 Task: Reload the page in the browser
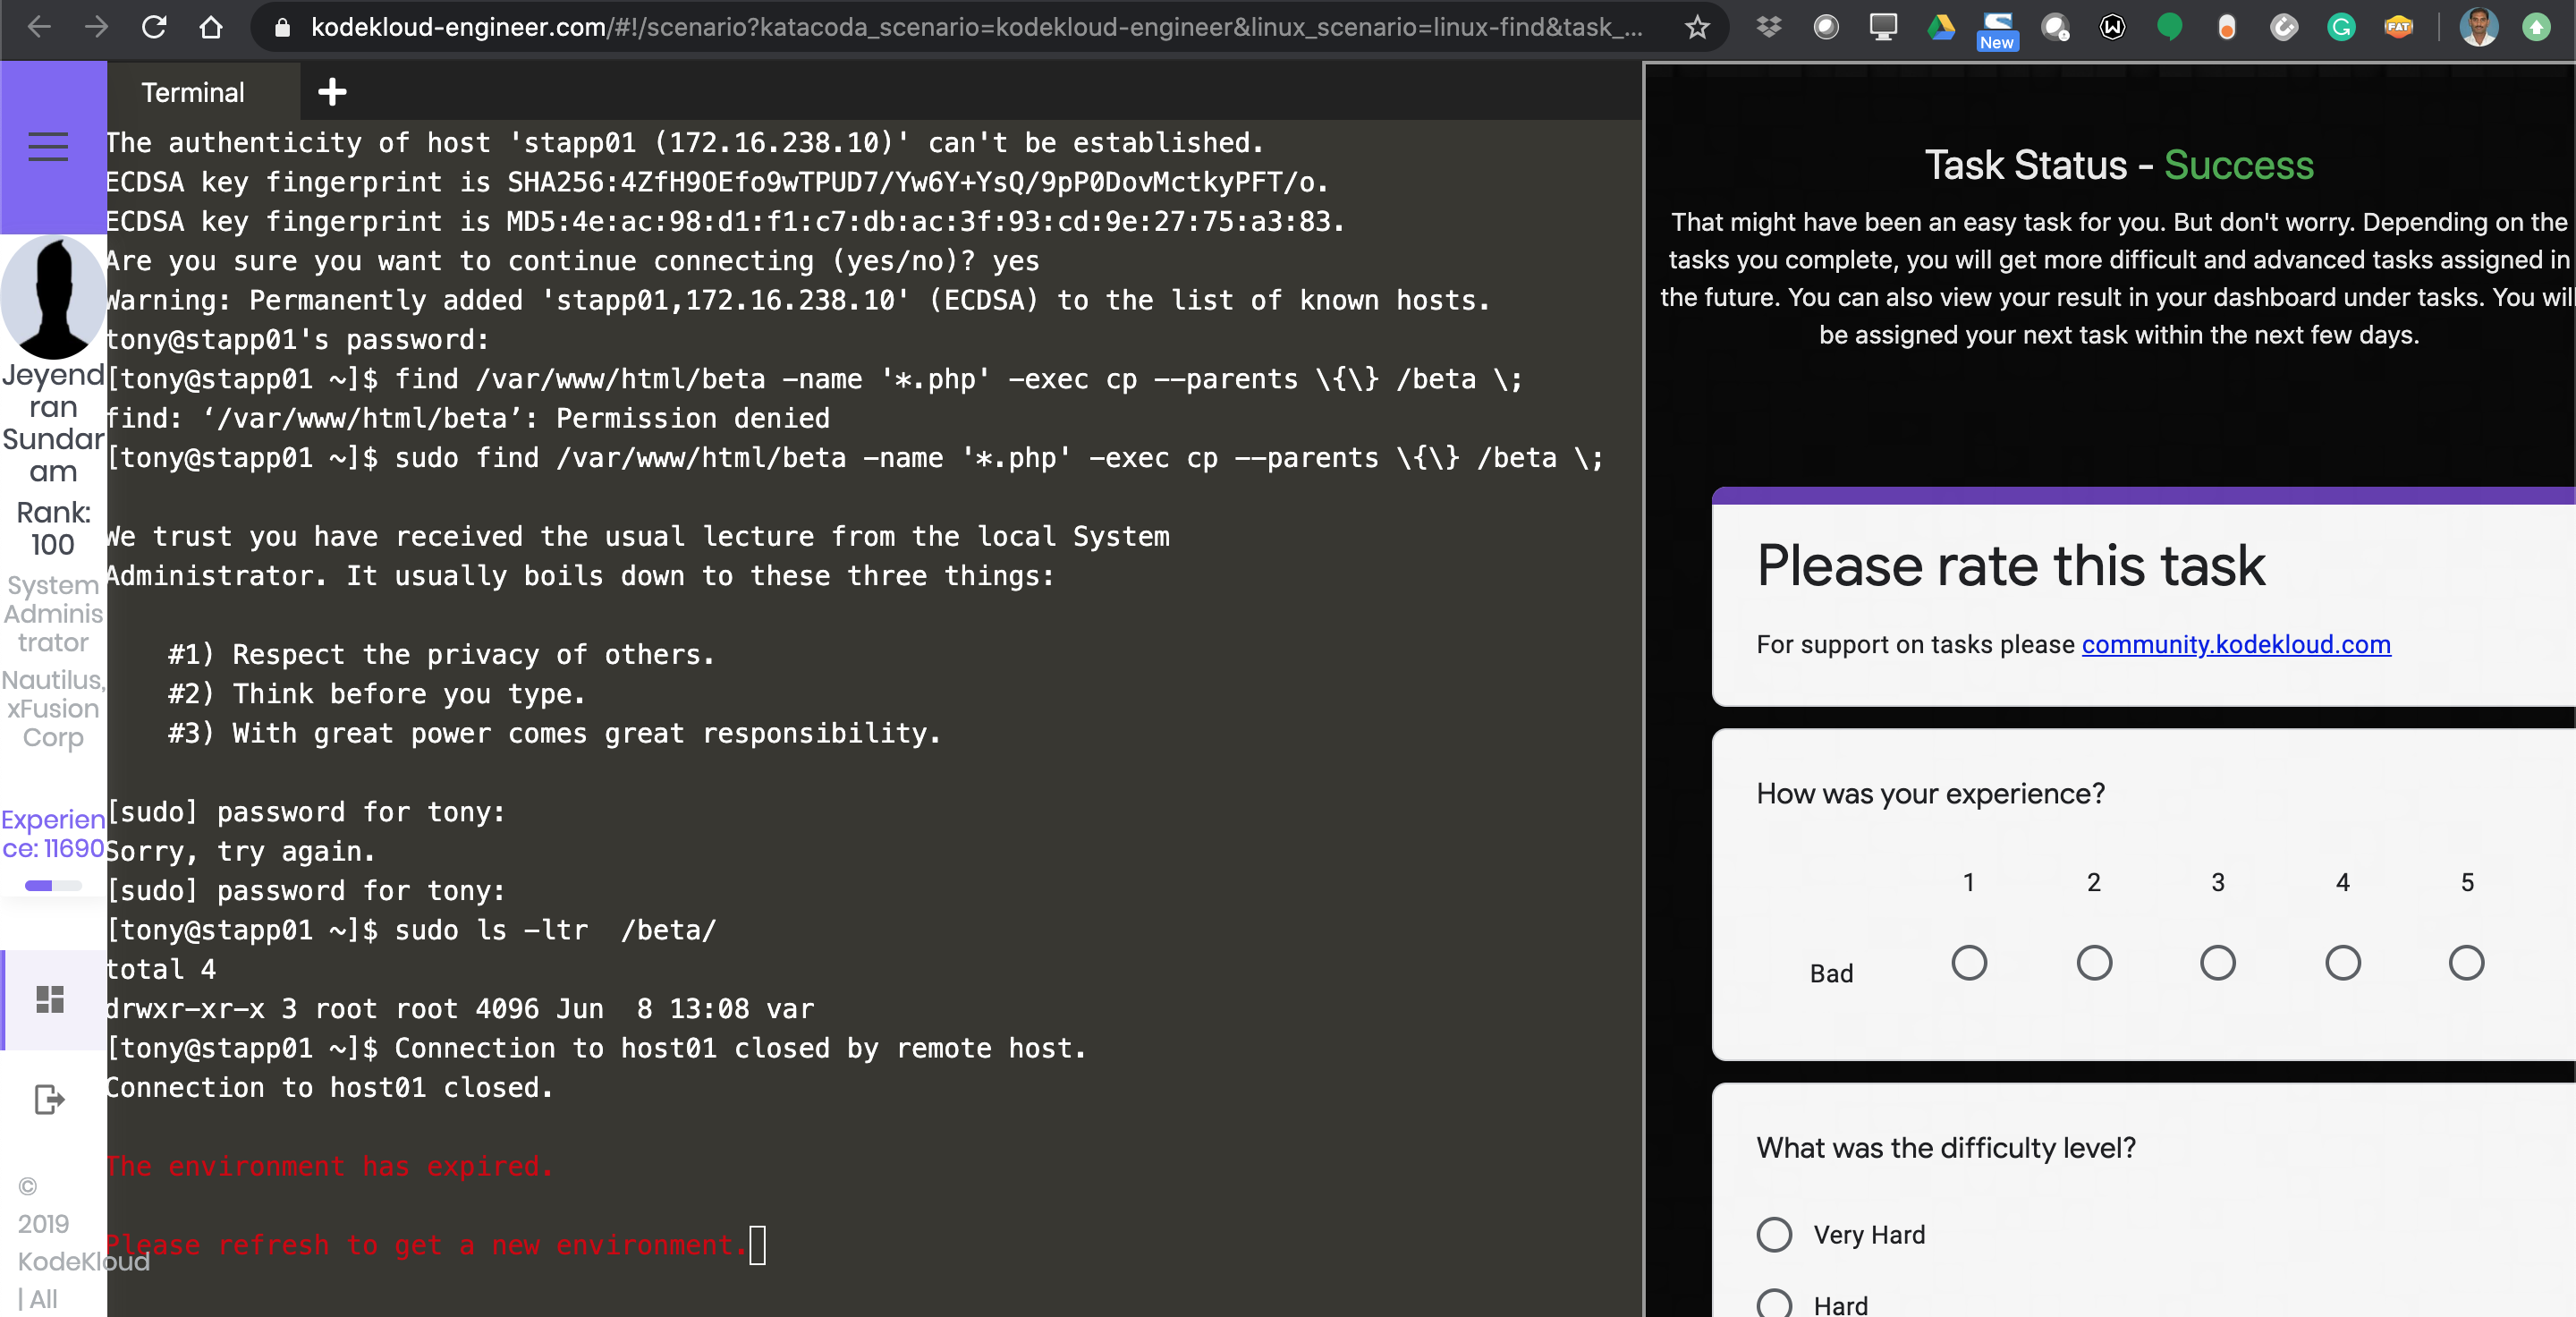153,27
